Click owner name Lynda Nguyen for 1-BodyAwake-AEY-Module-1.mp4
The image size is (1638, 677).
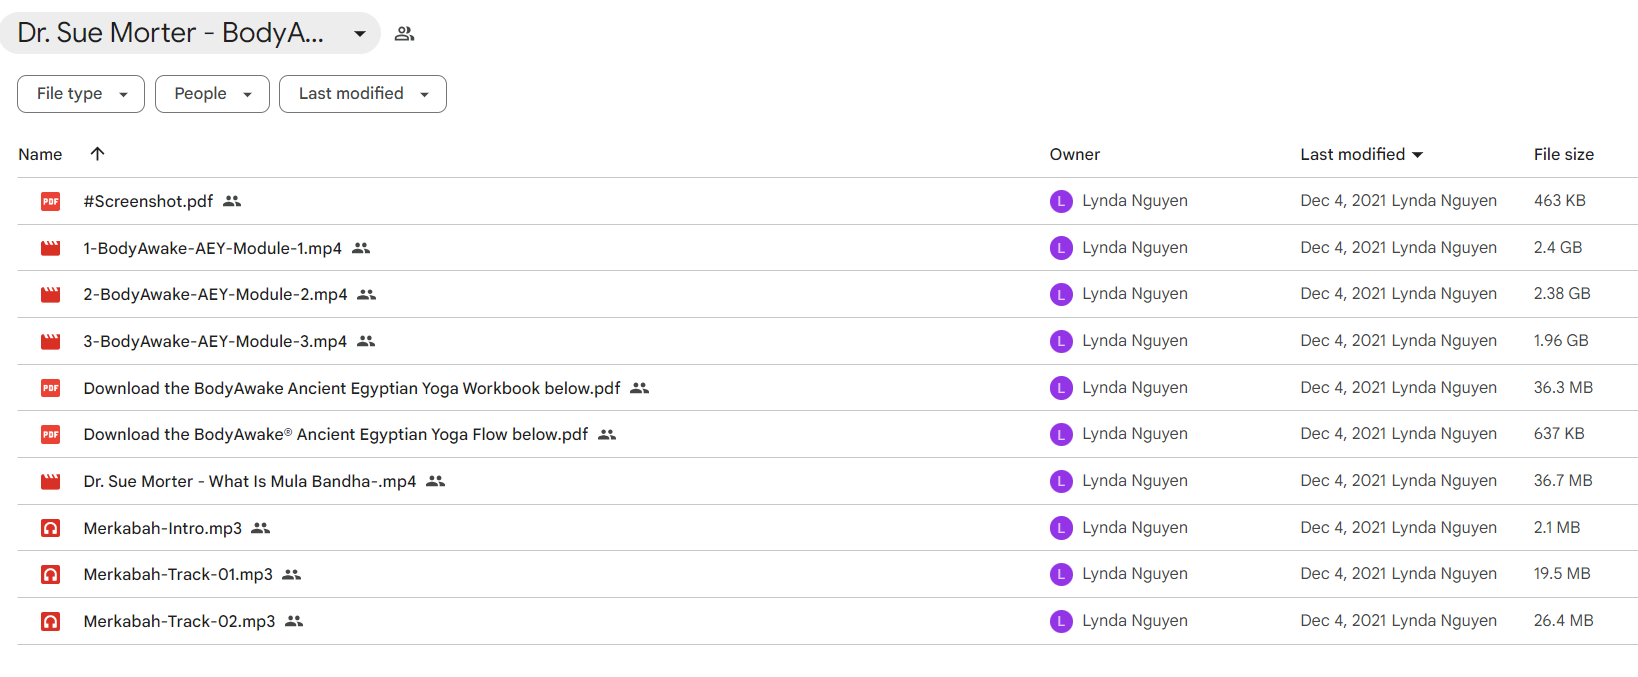(x=1135, y=248)
